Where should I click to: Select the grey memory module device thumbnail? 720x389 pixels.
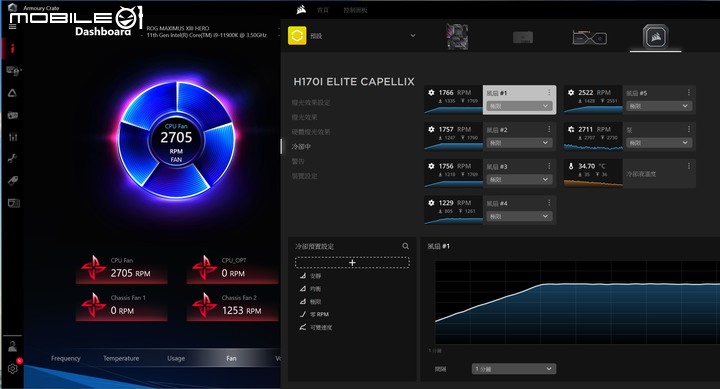pos(523,37)
